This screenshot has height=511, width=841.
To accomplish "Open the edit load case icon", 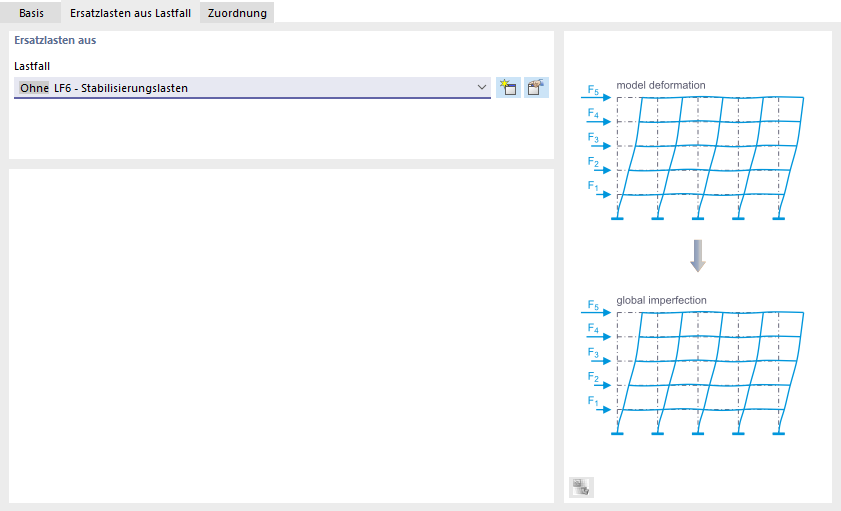I will pos(537,87).
